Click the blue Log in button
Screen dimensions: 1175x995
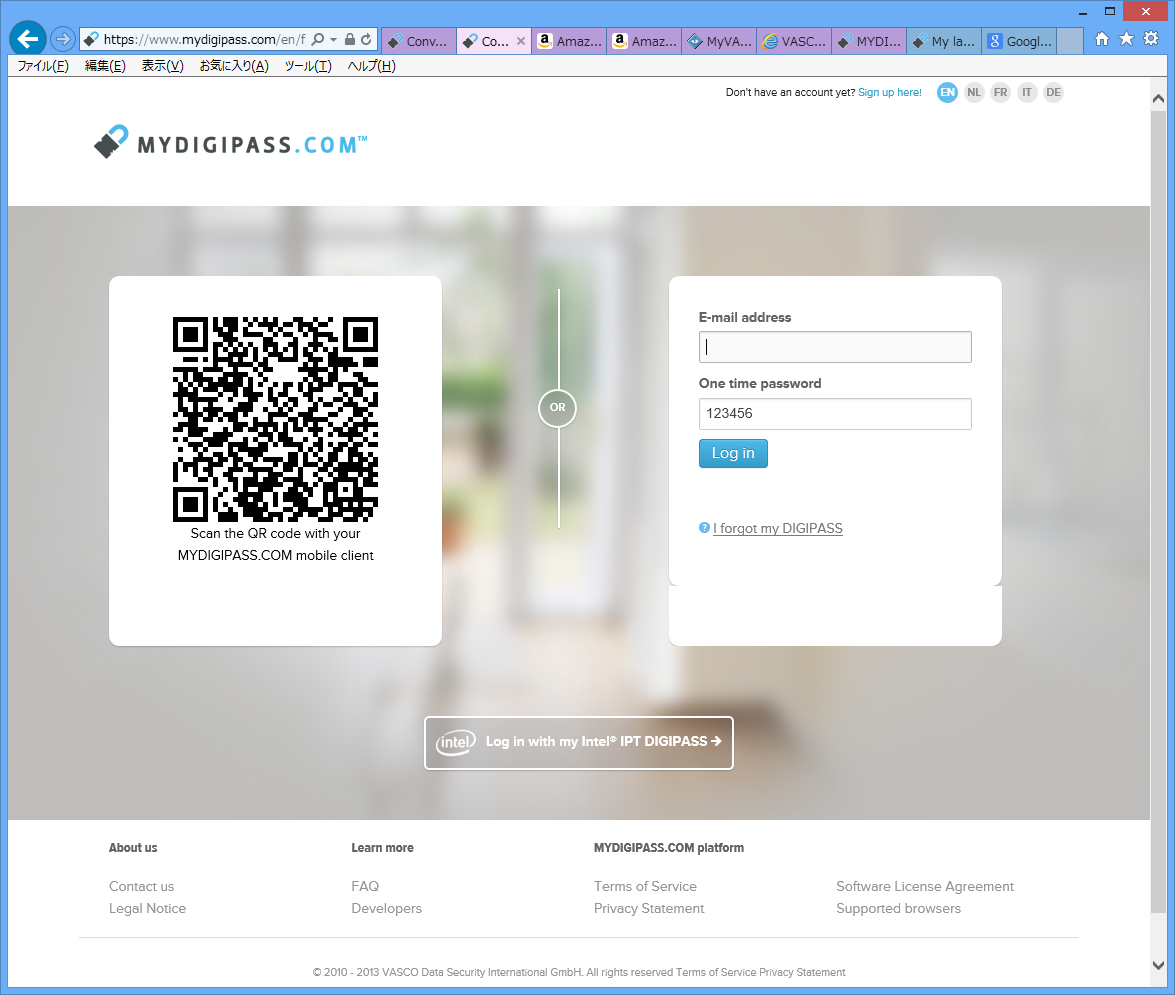click(x=733, y=453)
